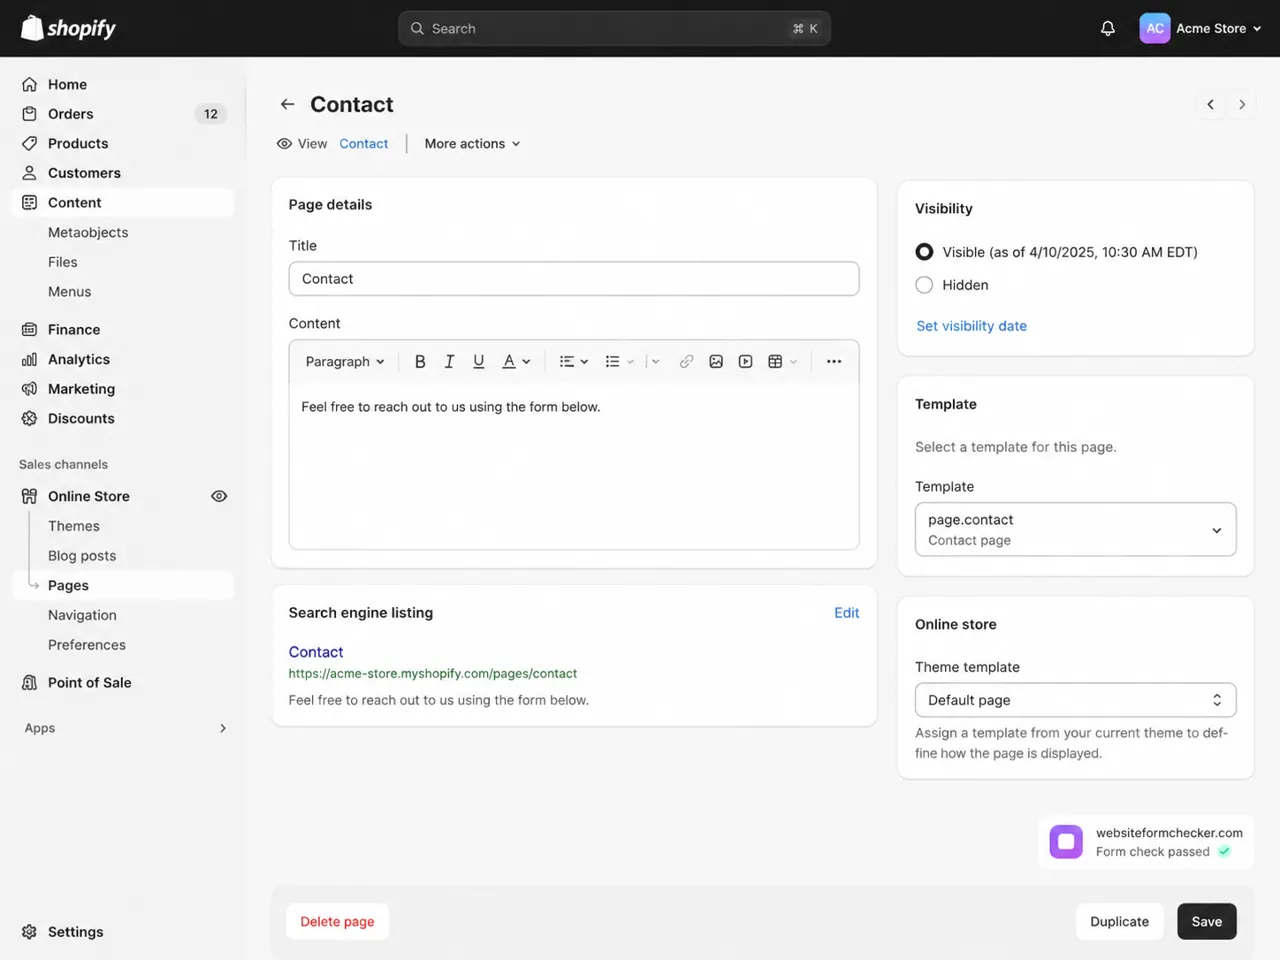The image size is (1280, 960).
Task: Click the Customers person icon
Action: tap(30, 173)
